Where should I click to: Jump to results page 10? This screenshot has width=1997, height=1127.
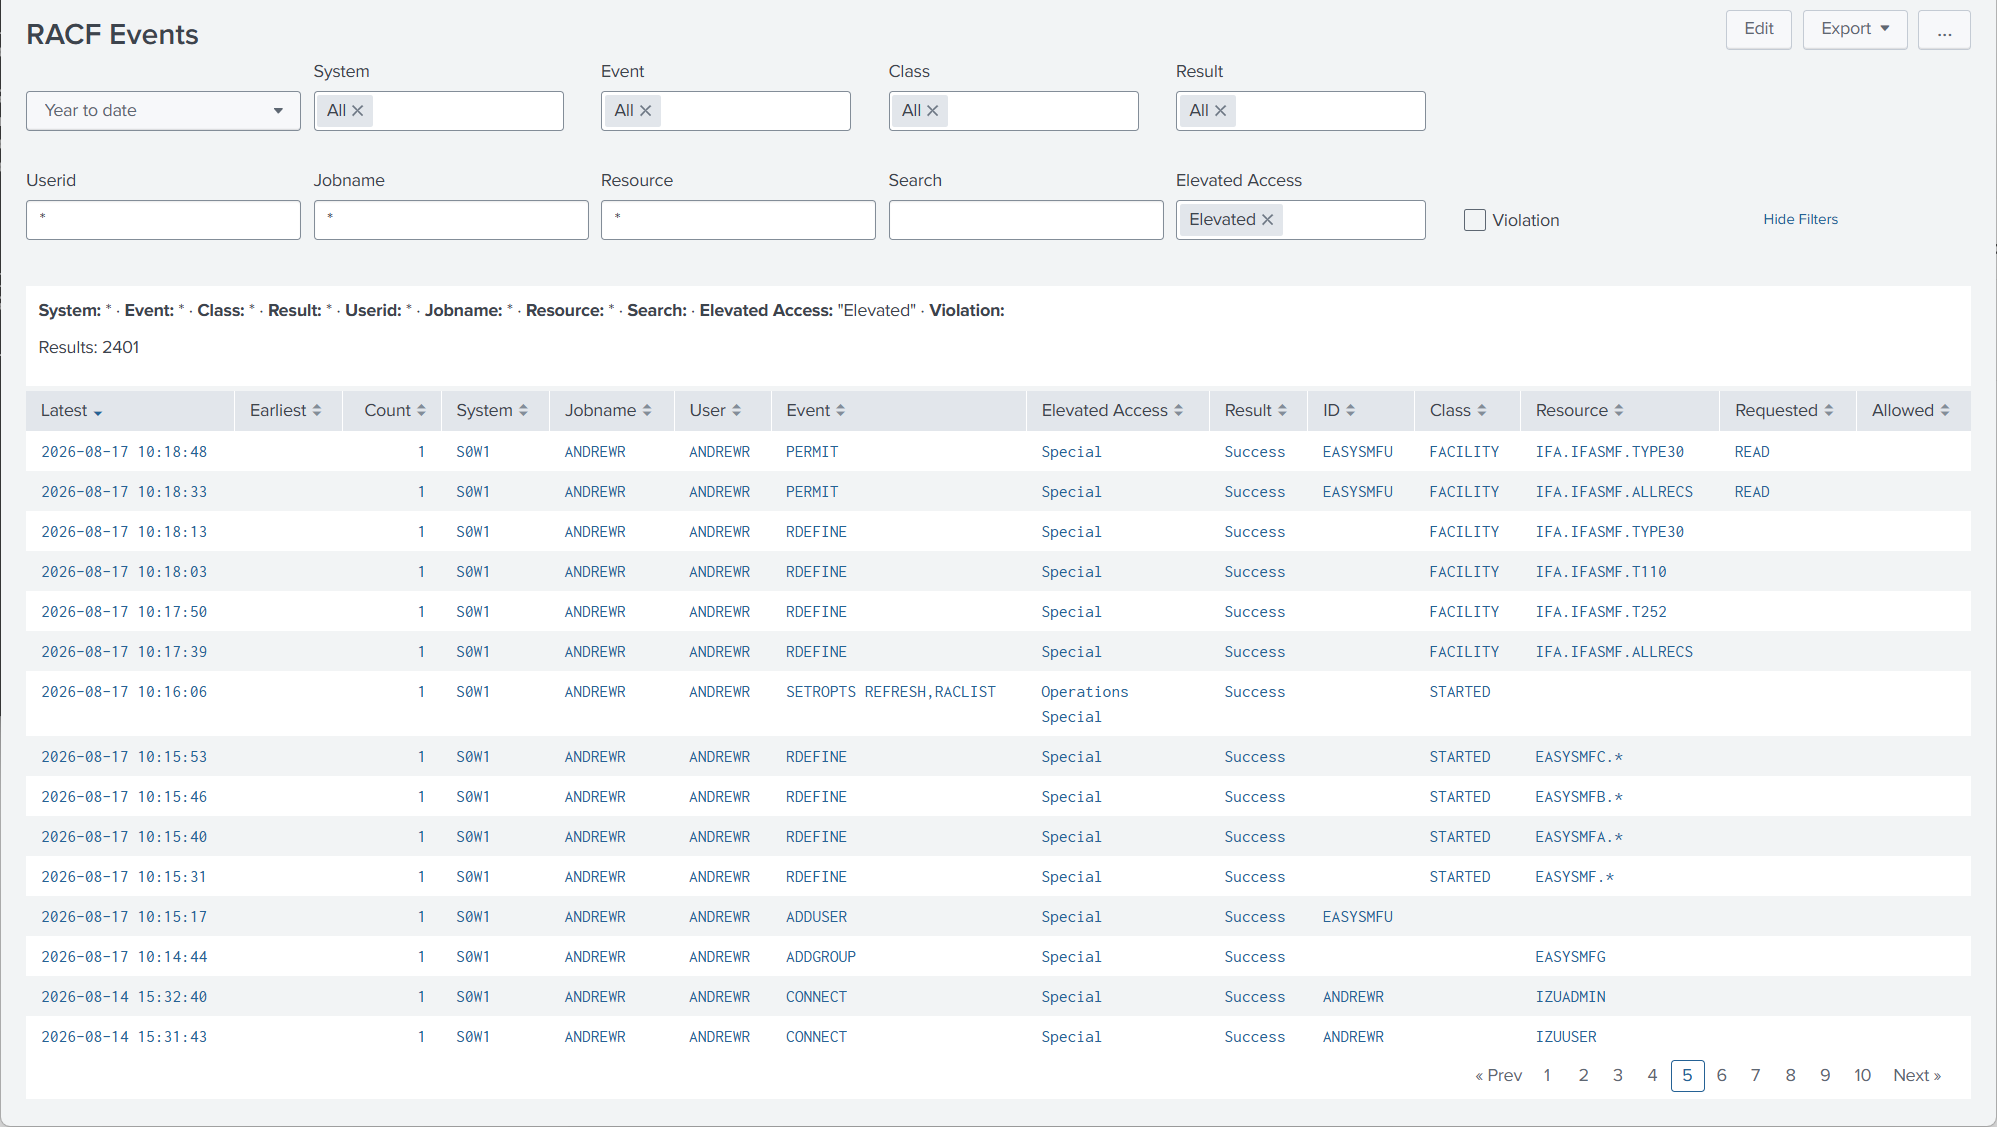[1862, 1075]
